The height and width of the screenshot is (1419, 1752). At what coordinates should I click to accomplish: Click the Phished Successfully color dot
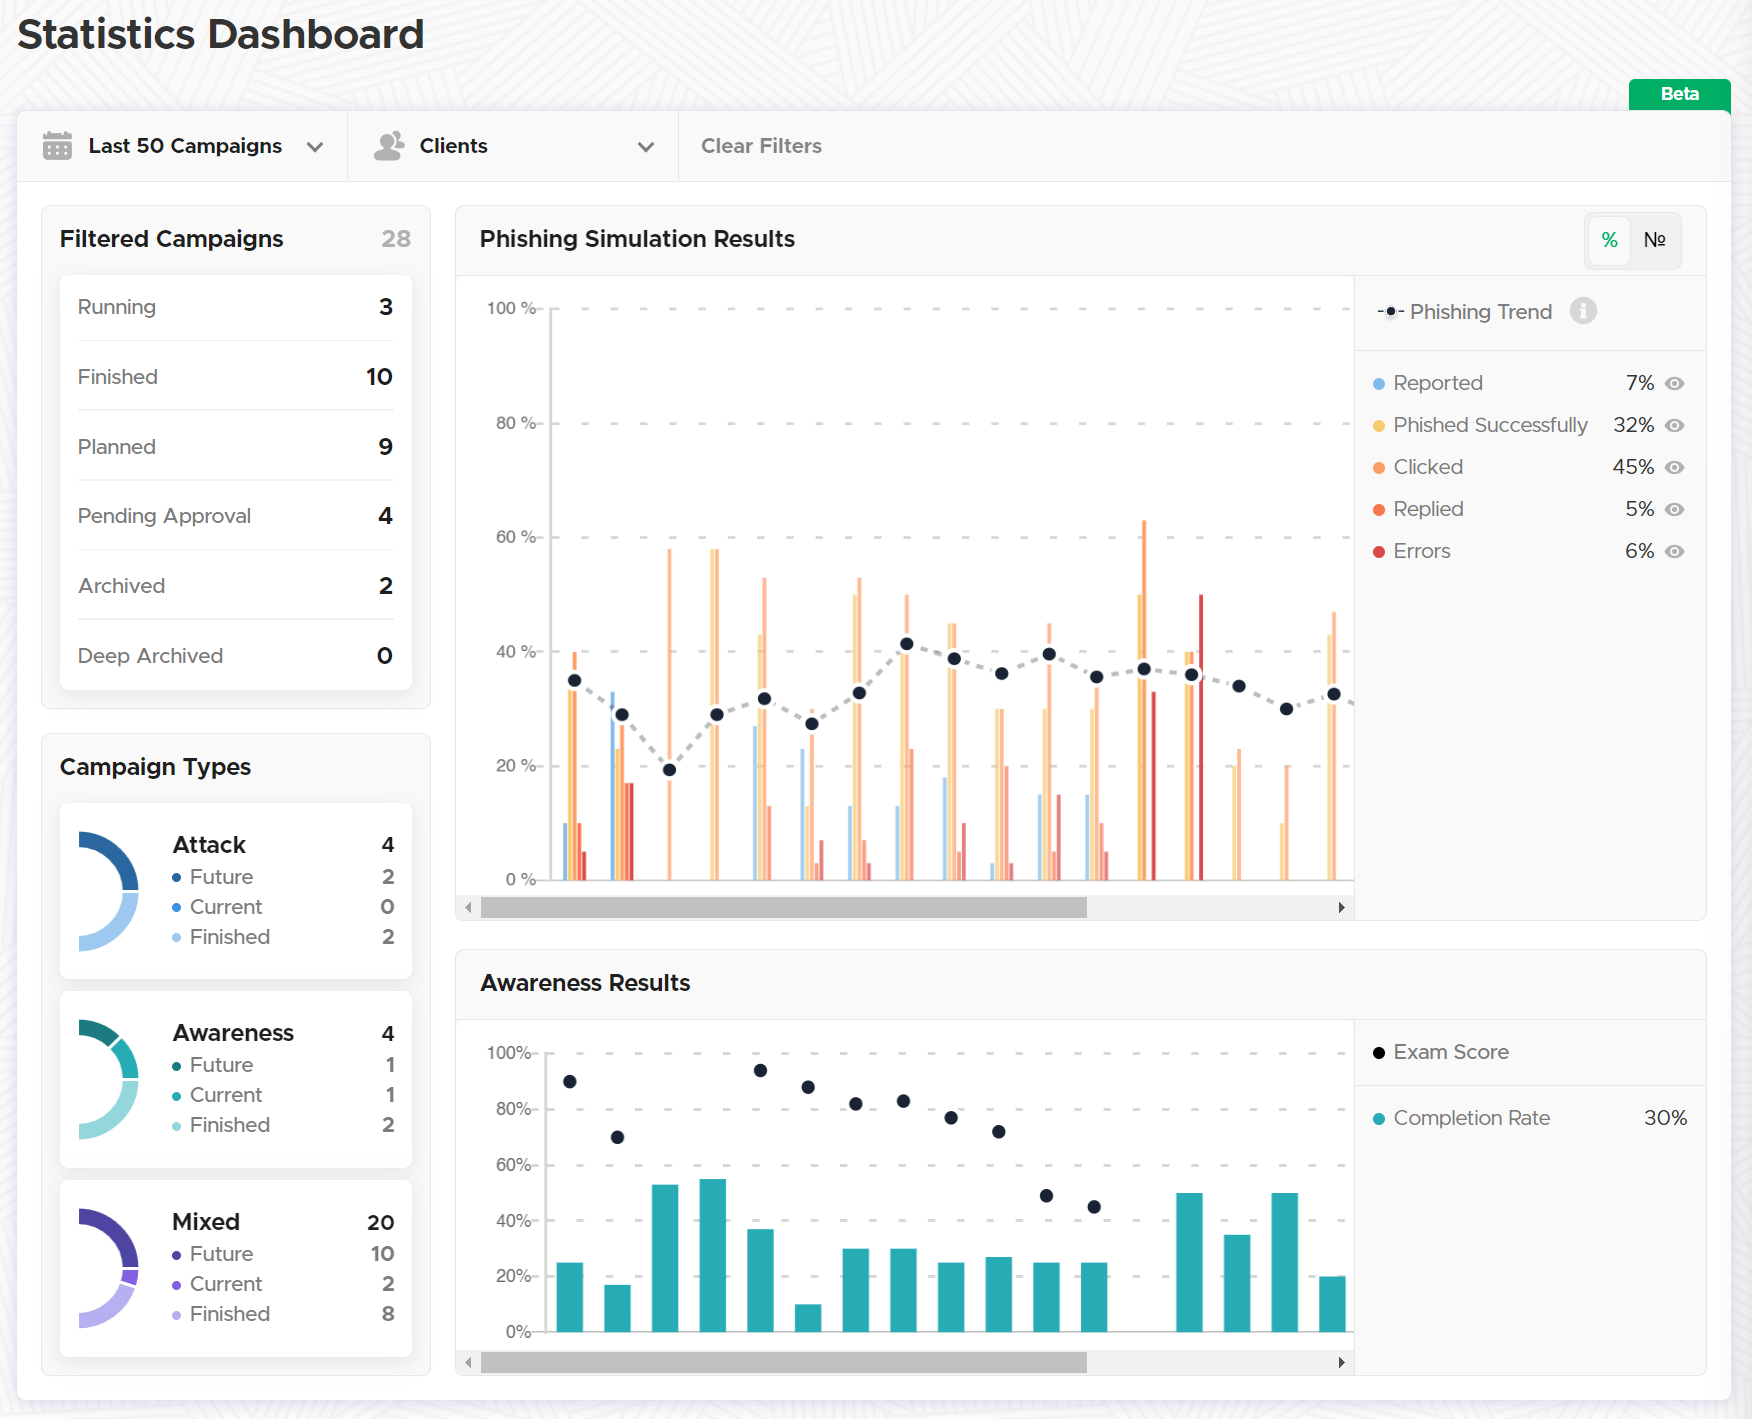[x=1379, y=426]
